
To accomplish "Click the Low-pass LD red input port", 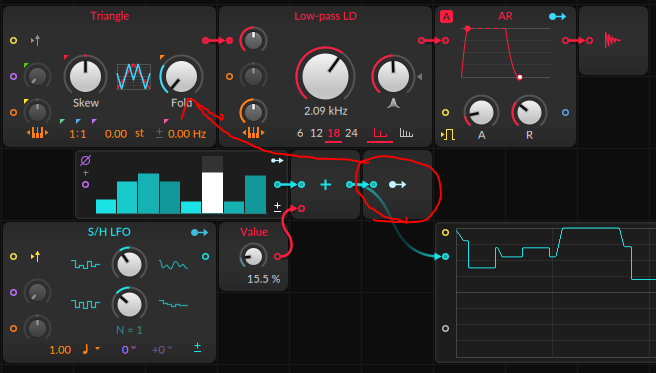I will 230,41.
